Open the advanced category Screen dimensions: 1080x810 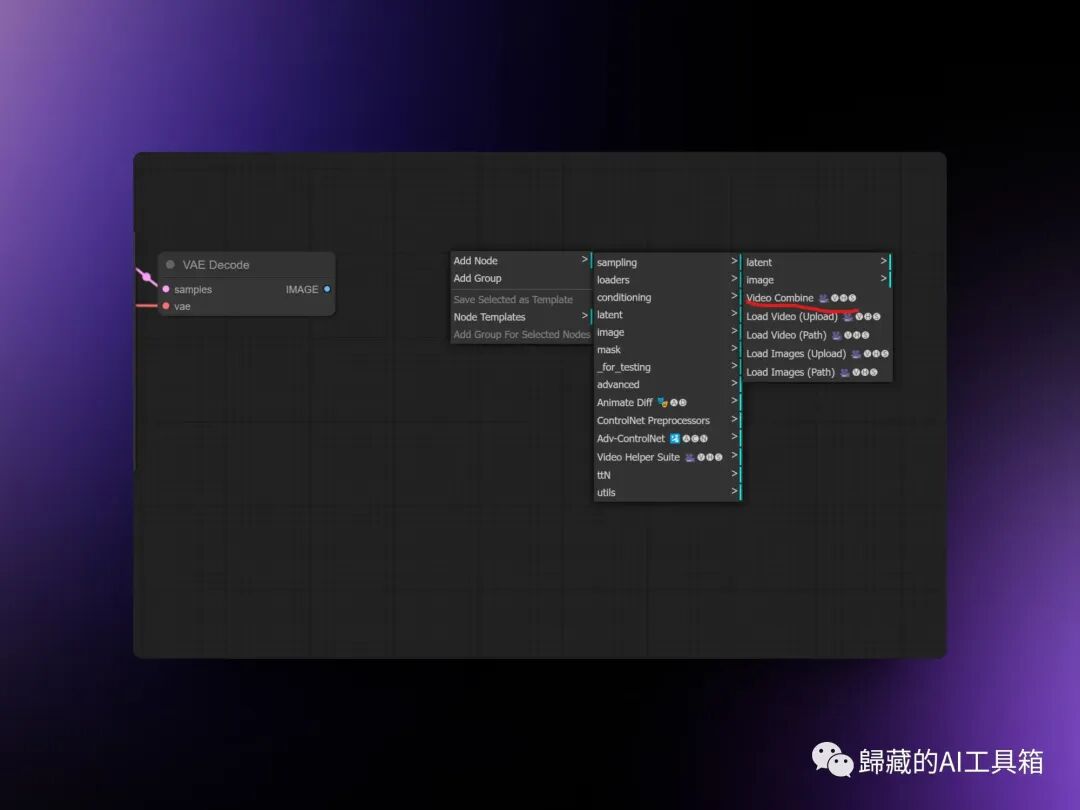(x=667, y=384)
